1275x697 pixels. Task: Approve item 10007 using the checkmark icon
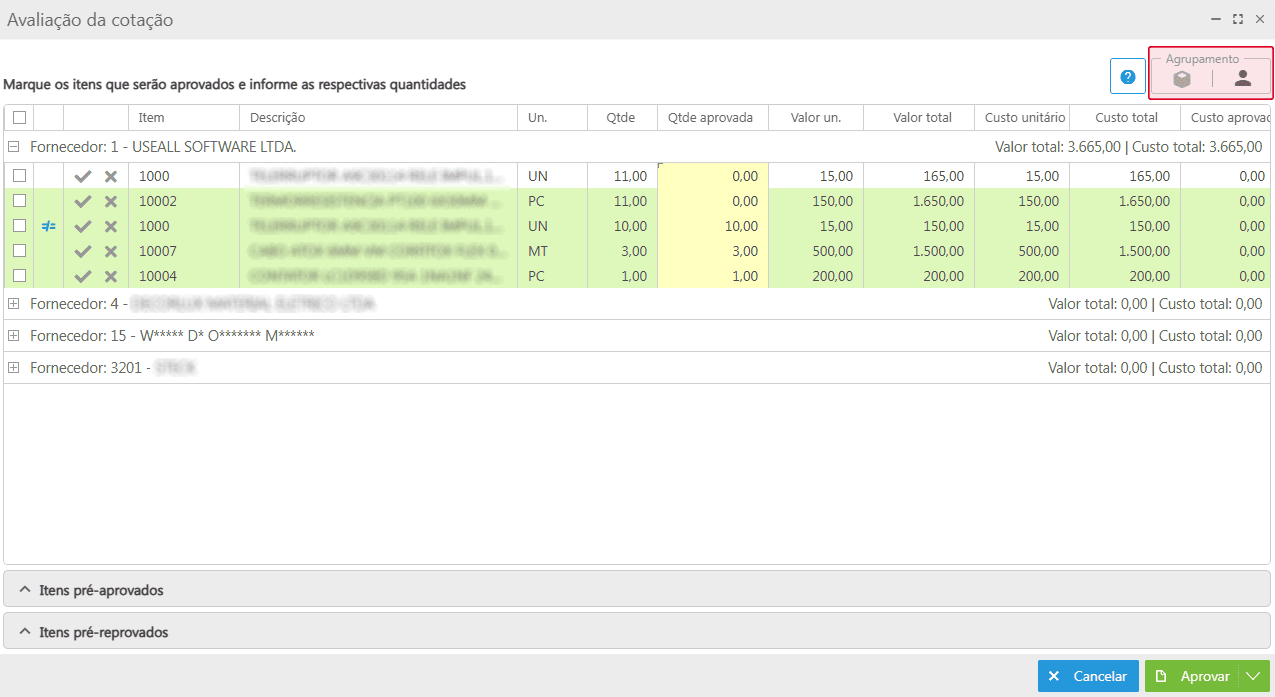83,251
